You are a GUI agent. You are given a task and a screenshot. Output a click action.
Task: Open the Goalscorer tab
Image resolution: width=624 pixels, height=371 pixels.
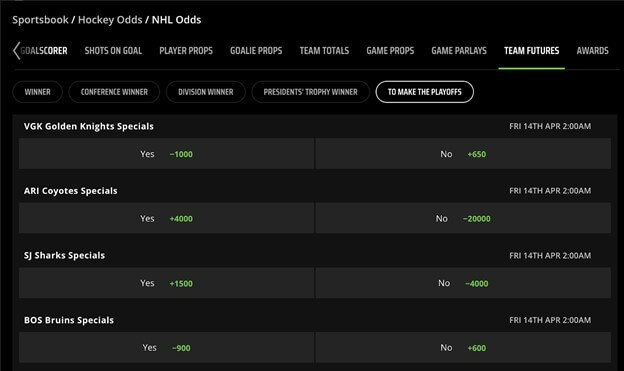44,51
